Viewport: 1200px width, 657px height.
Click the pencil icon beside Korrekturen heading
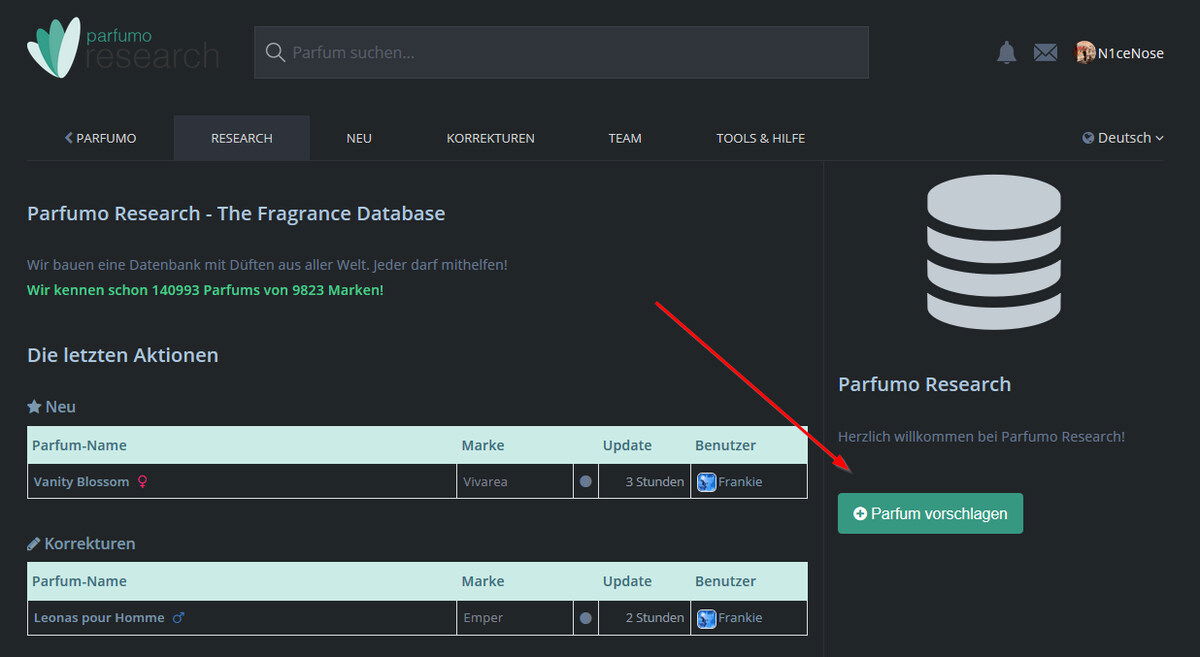coord(34,544)
